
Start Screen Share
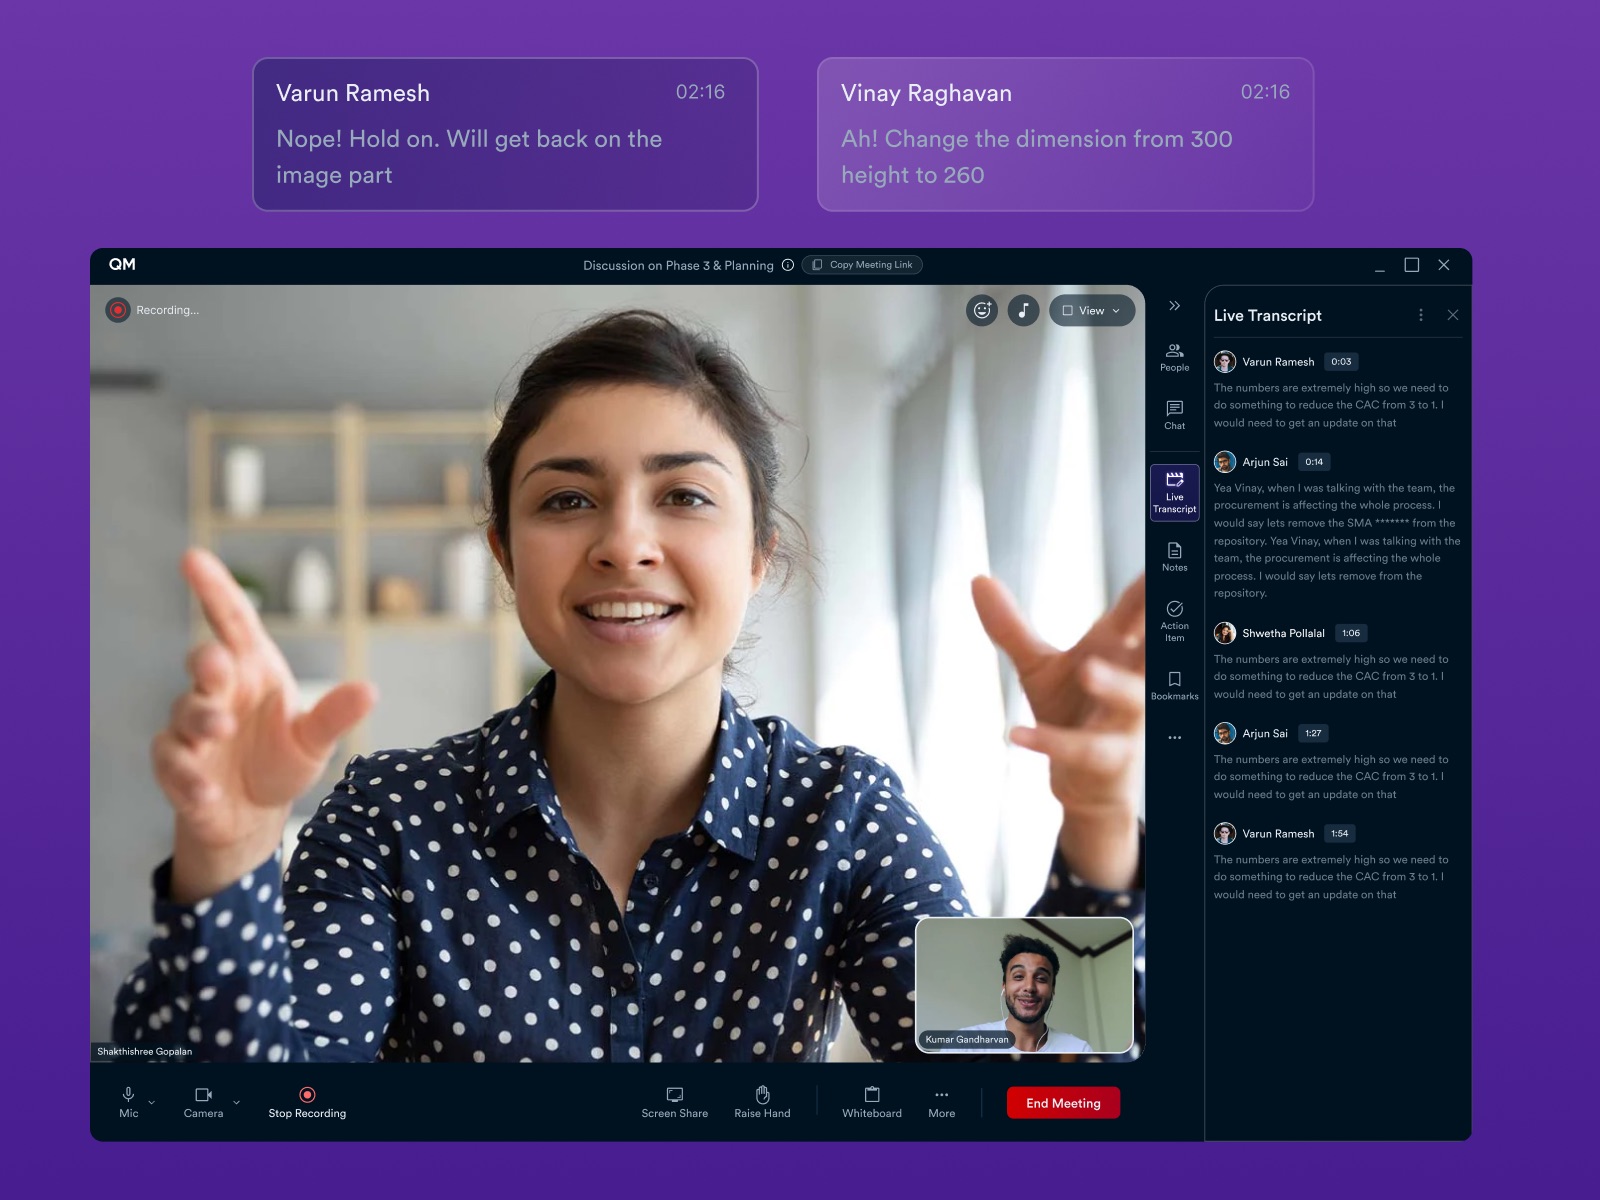[675, 1102]
